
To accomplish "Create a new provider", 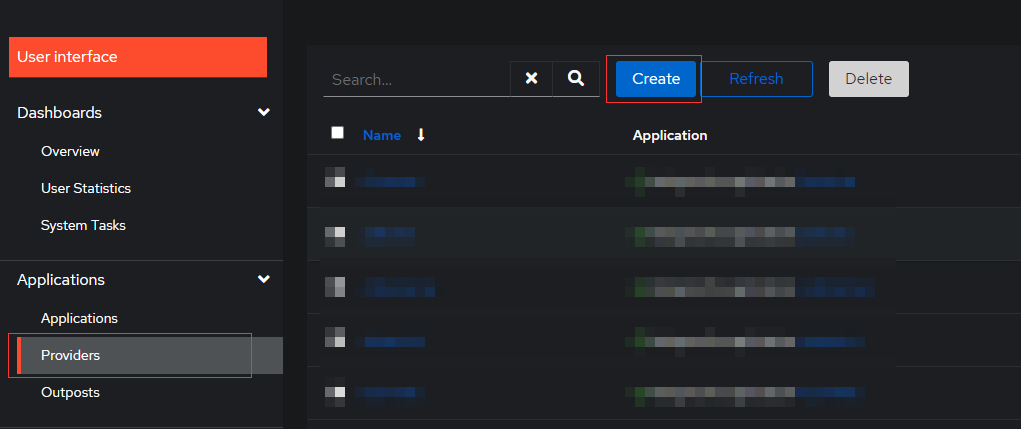I will point(656,79).
